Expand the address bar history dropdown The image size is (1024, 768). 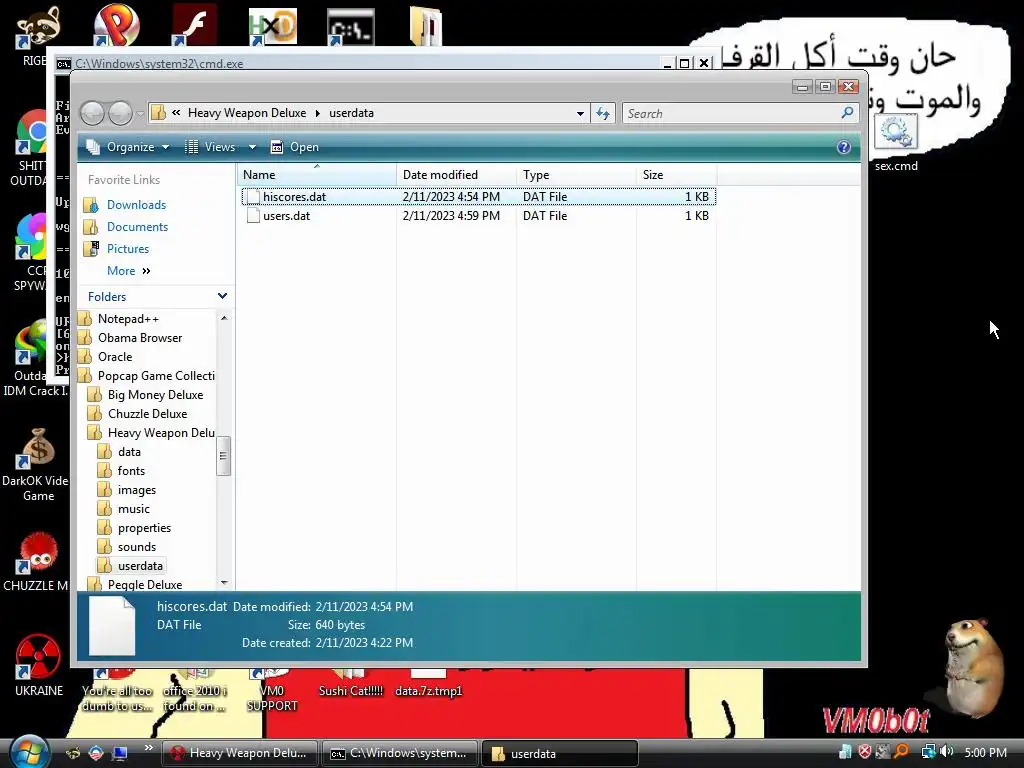(x=580, y=114)
